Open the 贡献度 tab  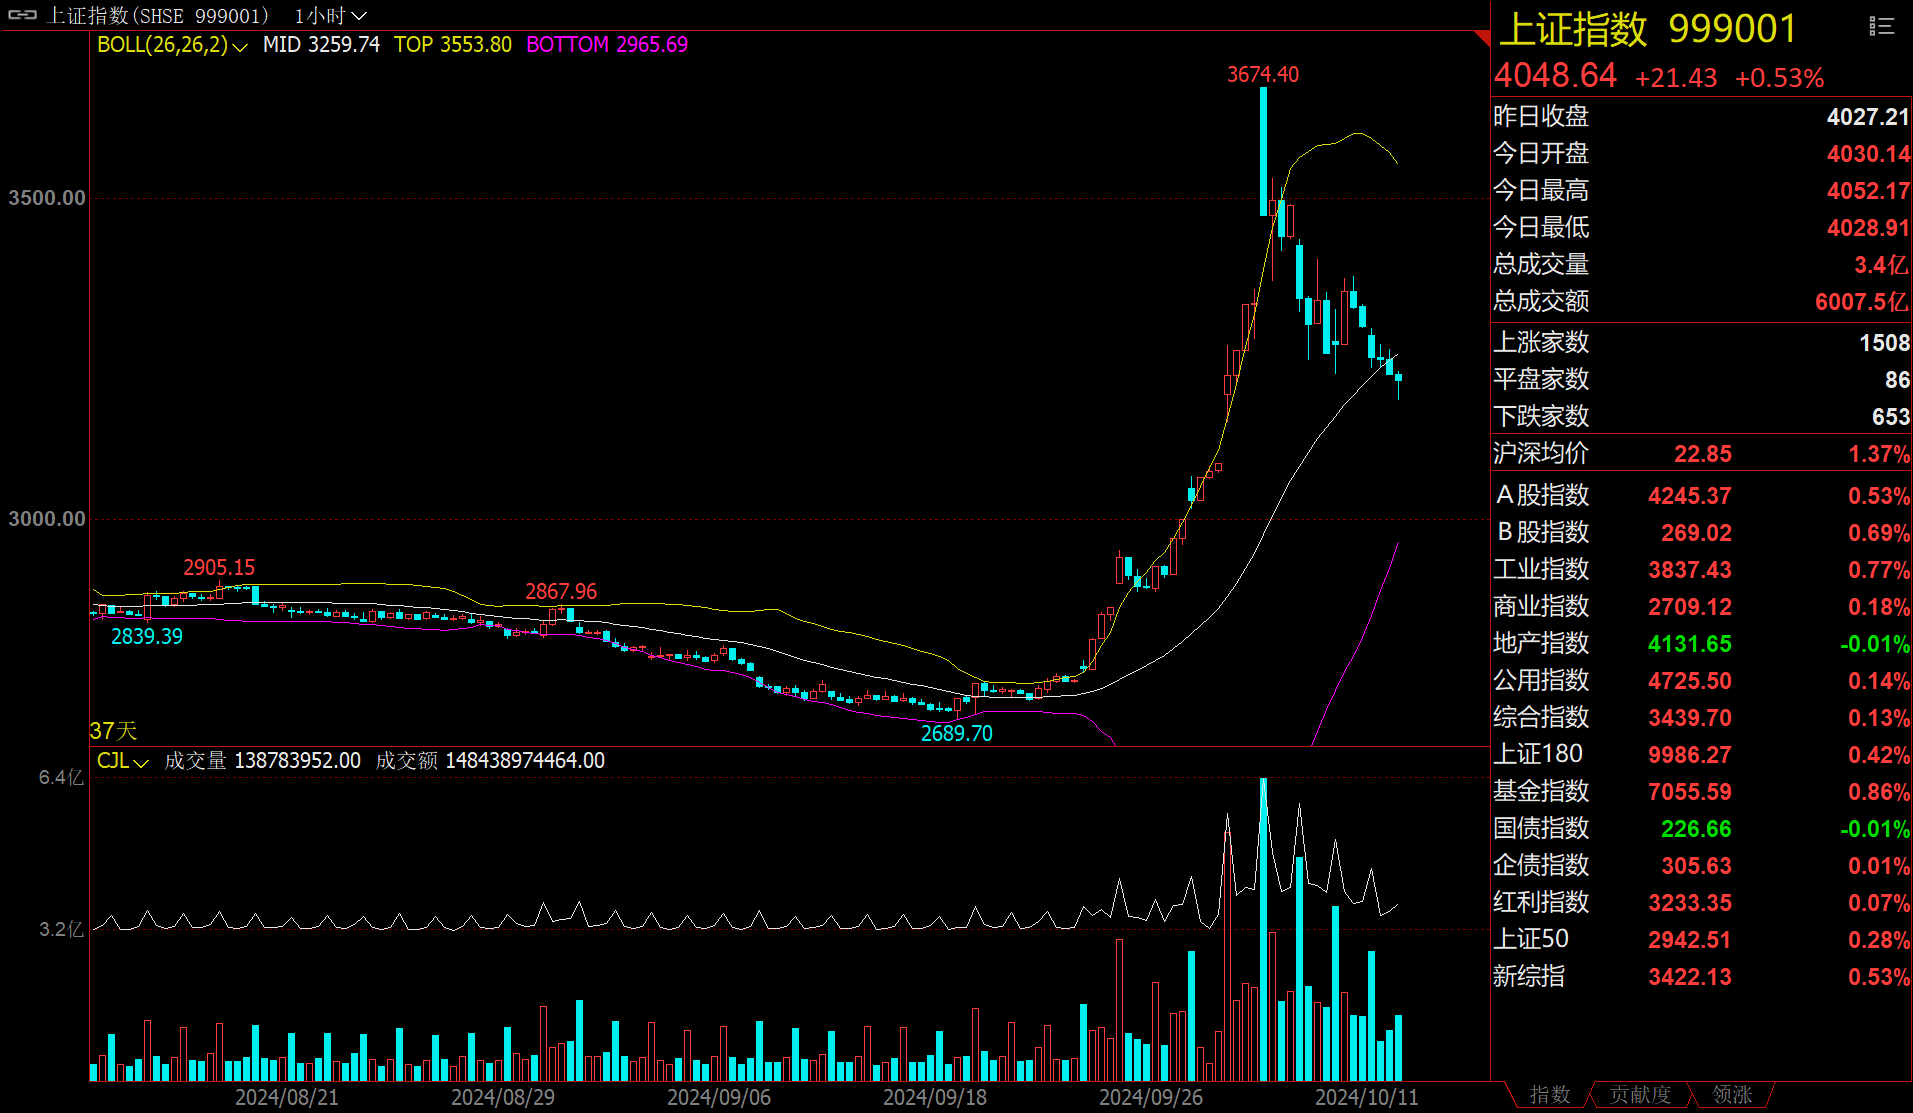click(1640, 1095)
